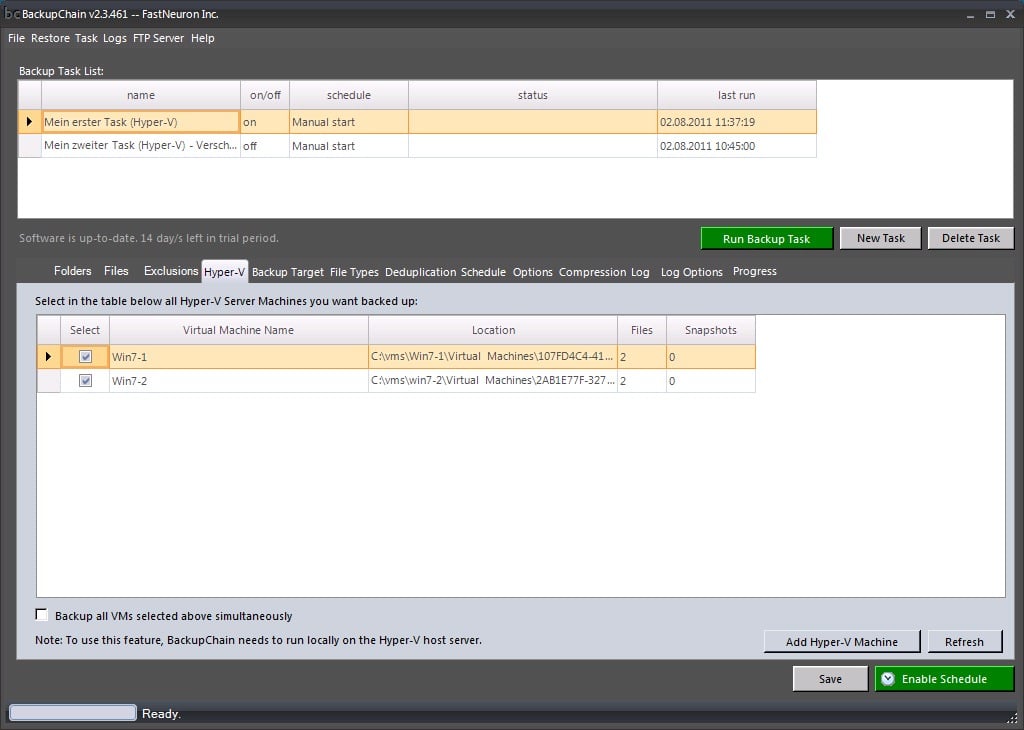The width and height of the screenshot is (1024, 730).
Task: Uncheck the Win7-1 virtual machine checkbox
Action: pyautogui.click(x=85, y=357)
